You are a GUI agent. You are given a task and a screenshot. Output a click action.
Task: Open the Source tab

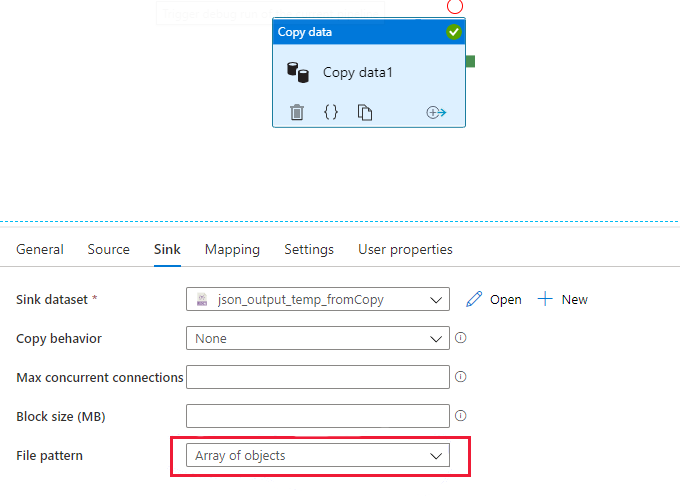pos(109,249)
